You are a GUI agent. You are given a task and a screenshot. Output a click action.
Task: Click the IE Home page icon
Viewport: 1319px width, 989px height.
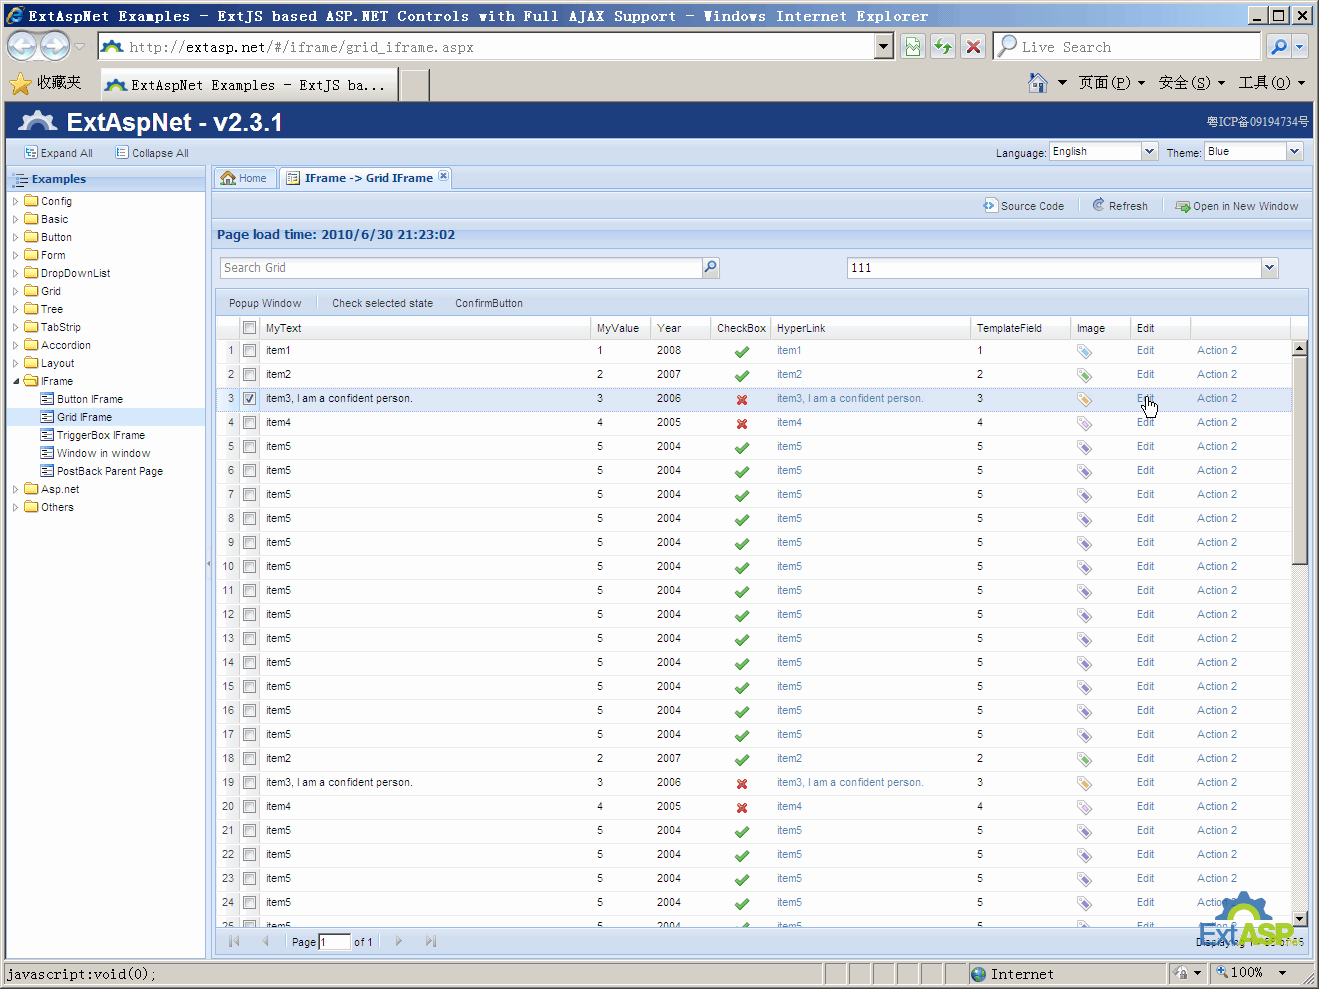coord(1038,83)
